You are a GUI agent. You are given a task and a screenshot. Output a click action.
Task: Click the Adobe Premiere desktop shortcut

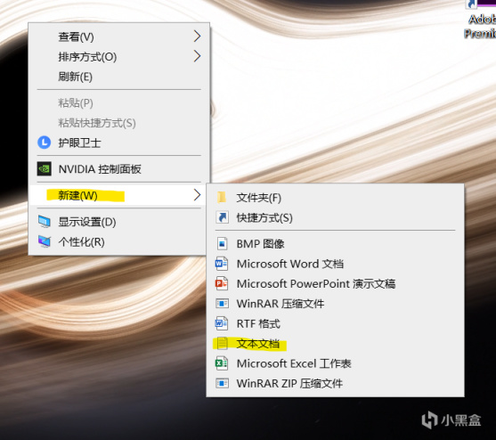pyautogui.click(x=480, y=19)
